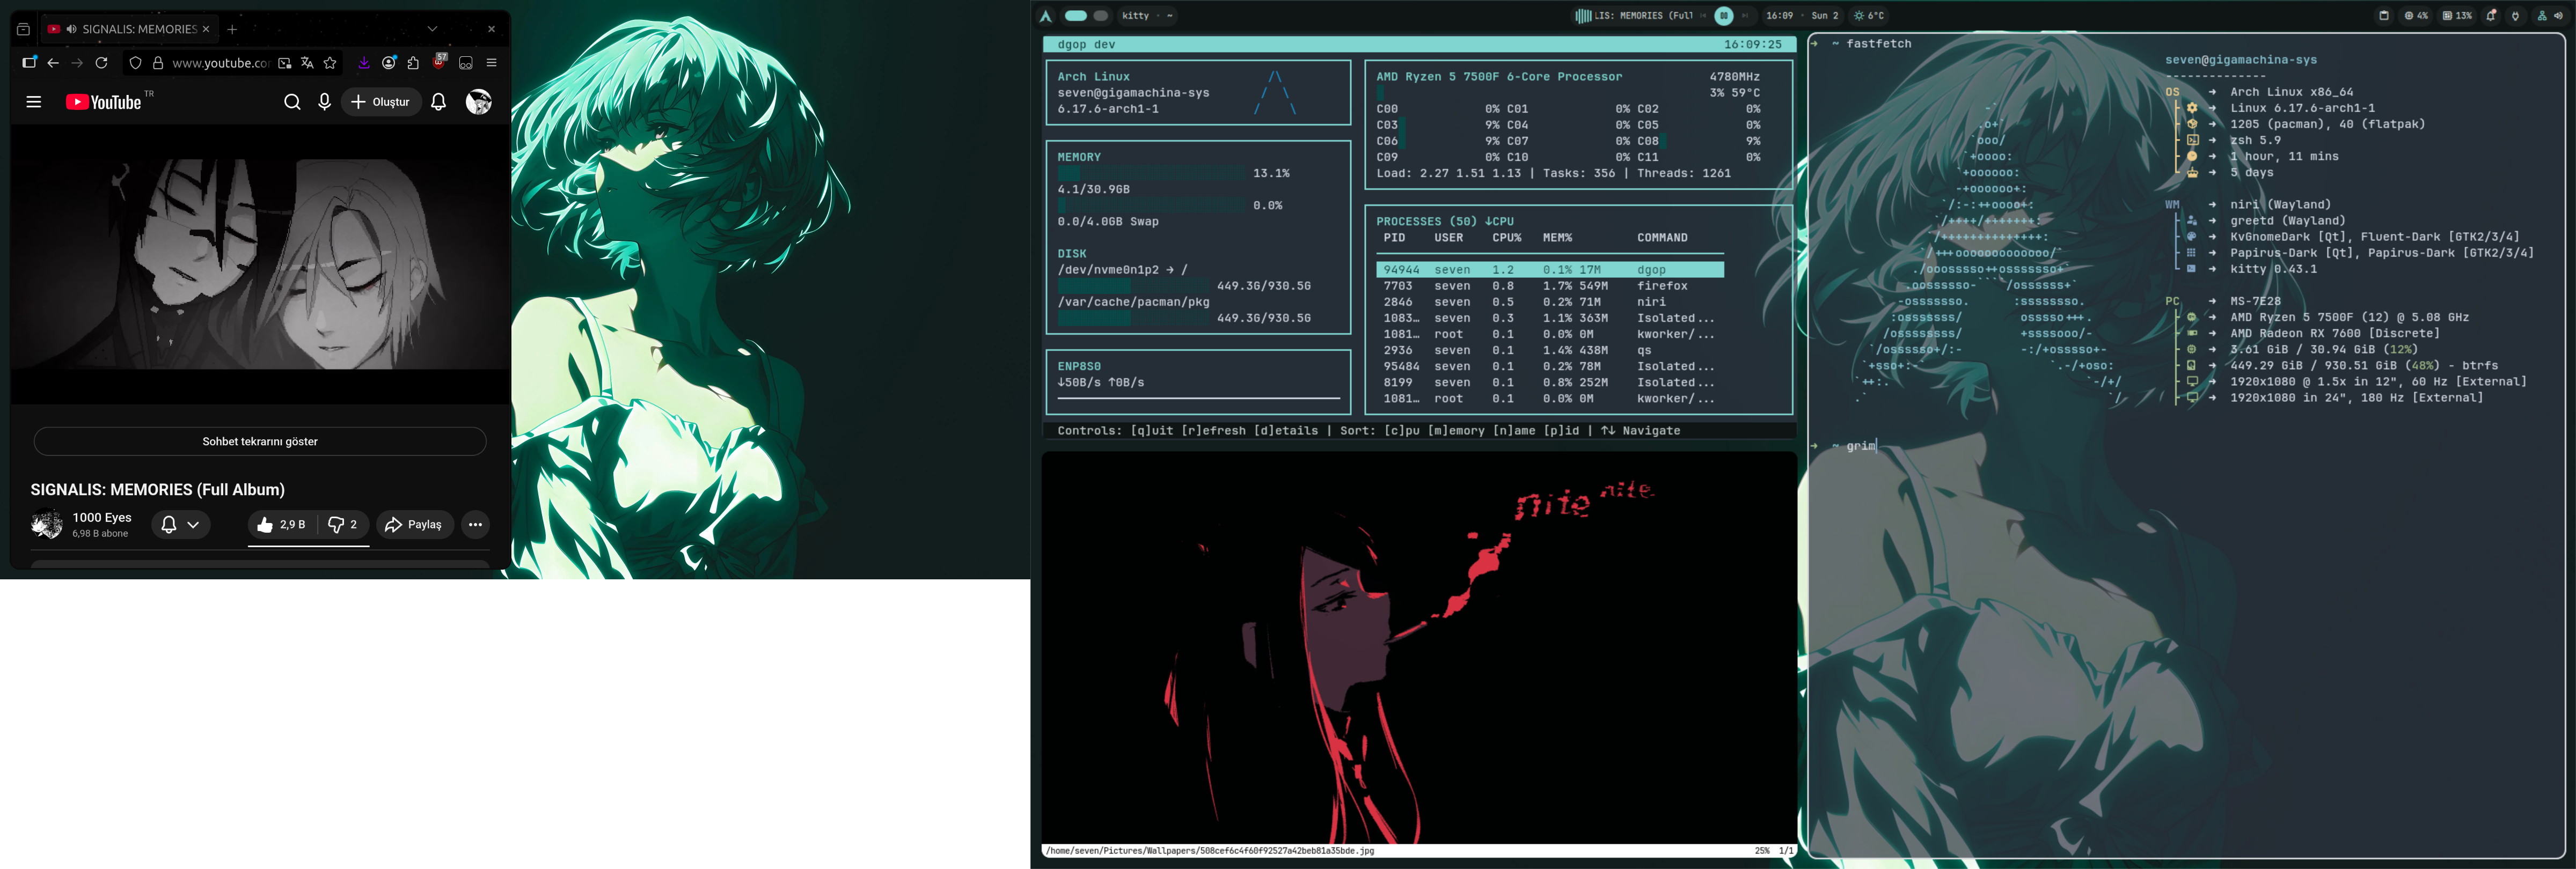
Task: Bookmark this page with the star icon
Action: tap(330, 63)
